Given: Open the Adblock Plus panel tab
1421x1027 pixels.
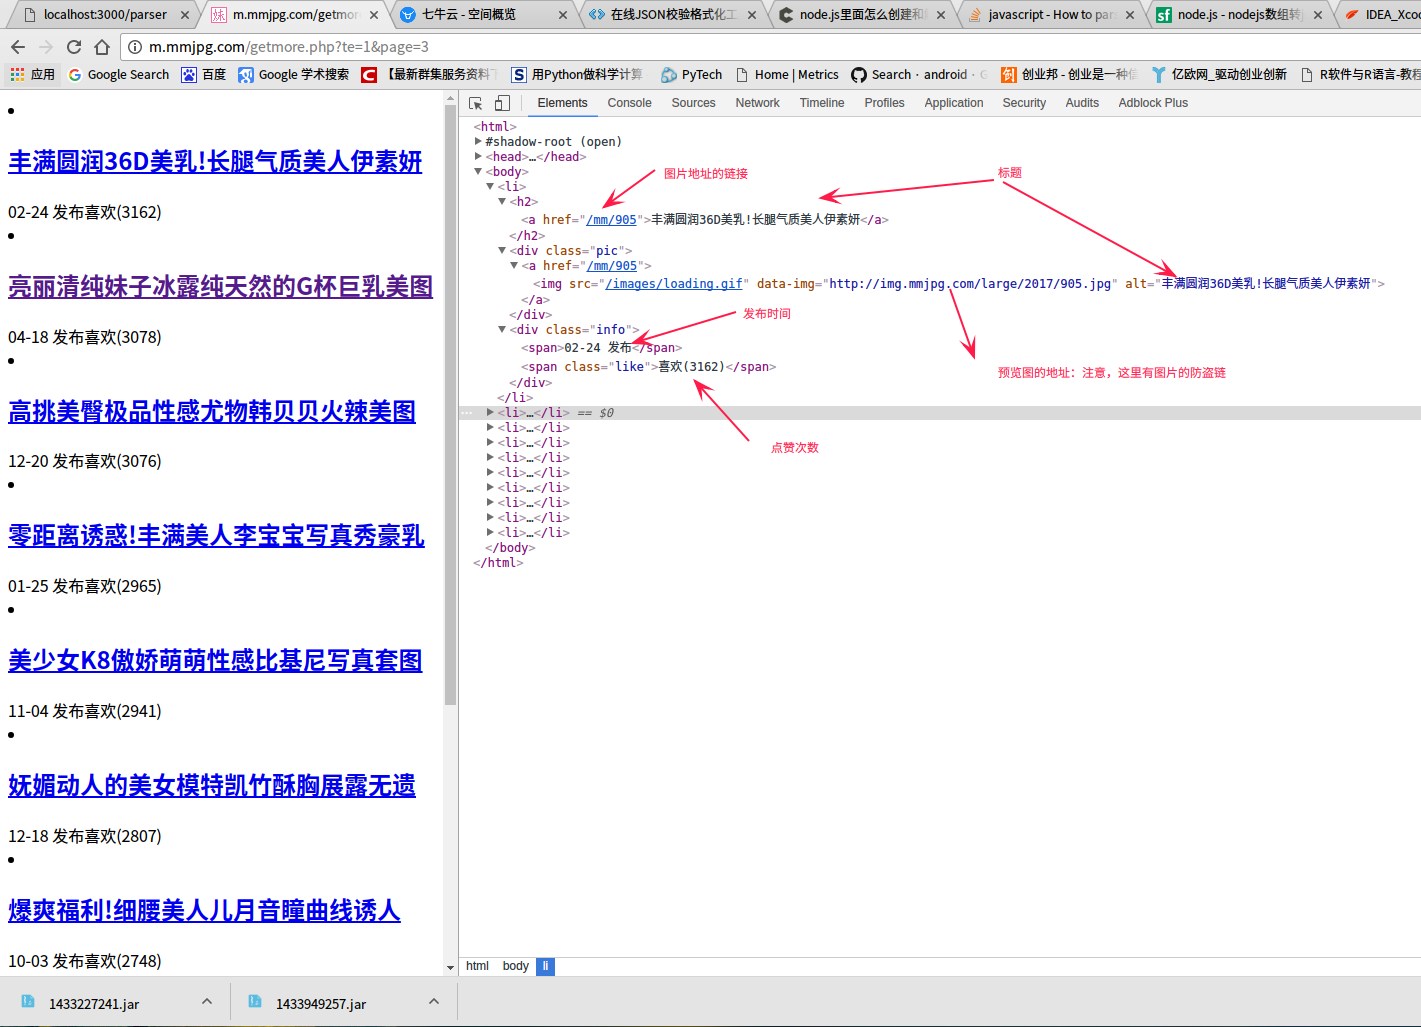Looking at the screenshot, I should 1153,103.
